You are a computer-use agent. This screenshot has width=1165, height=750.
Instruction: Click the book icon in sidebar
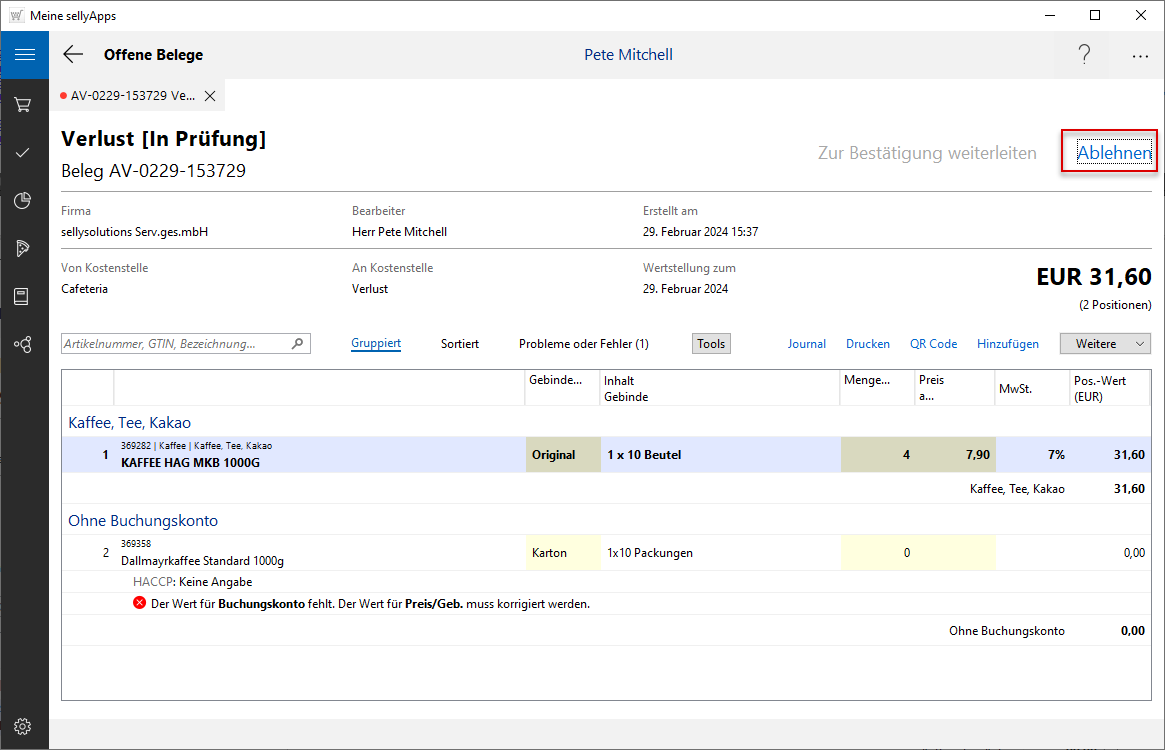(x=23, y=296)
